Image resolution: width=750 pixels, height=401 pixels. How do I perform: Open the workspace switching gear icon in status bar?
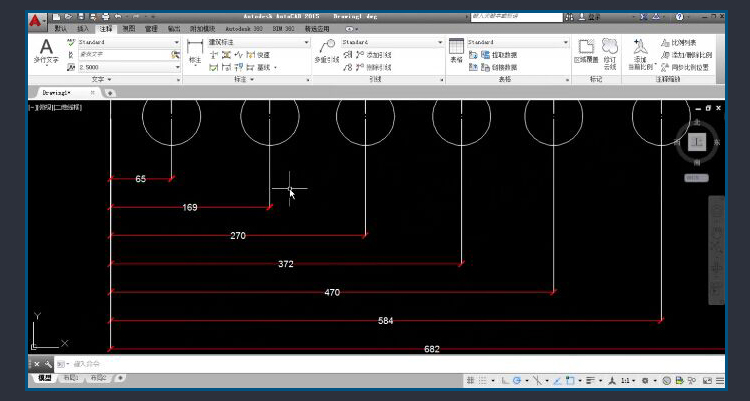pyautogui.click(x=645, y=381)
